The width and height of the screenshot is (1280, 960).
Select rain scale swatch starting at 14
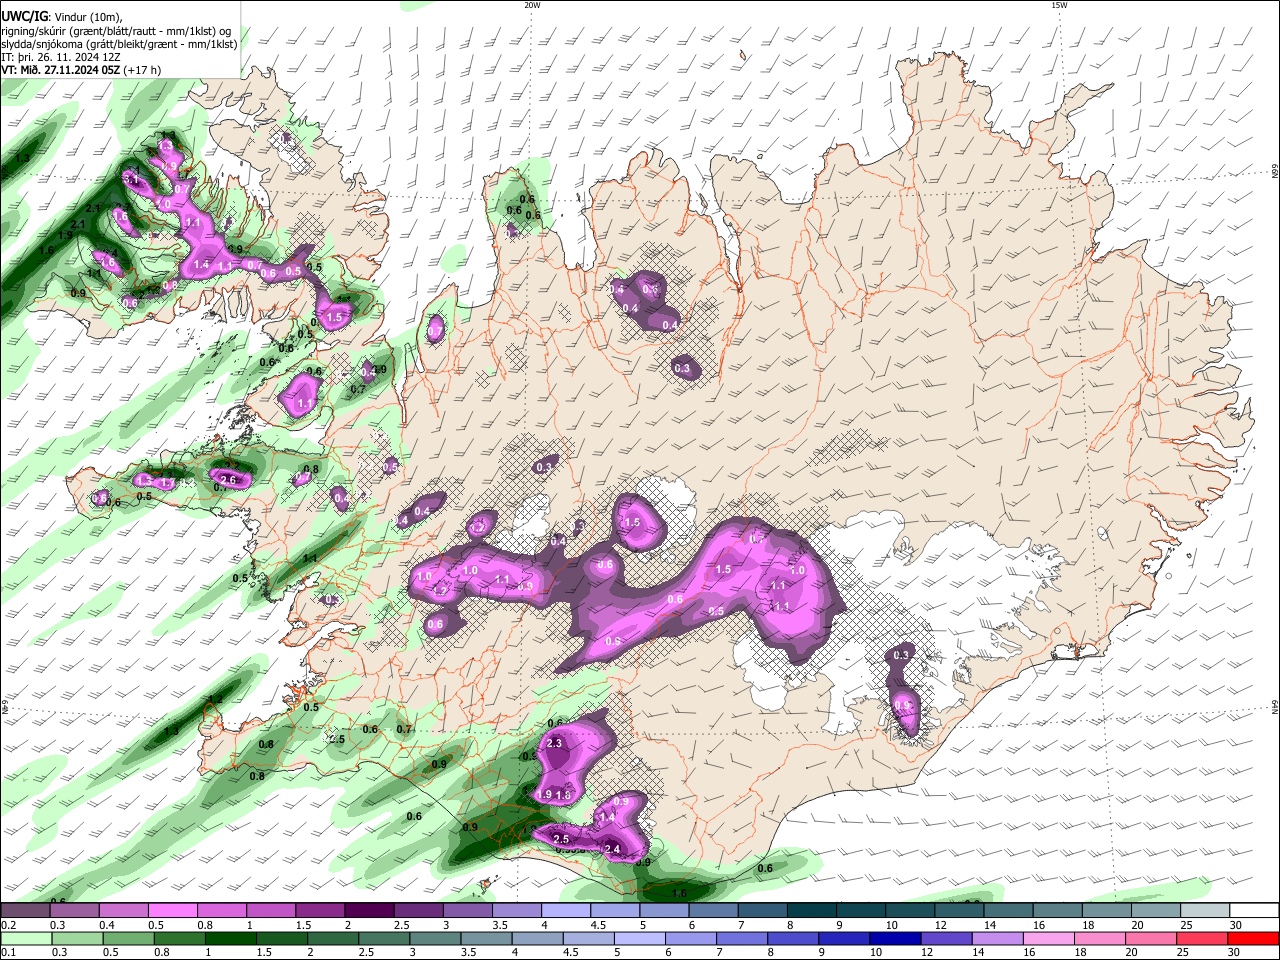pos(1000,938)
